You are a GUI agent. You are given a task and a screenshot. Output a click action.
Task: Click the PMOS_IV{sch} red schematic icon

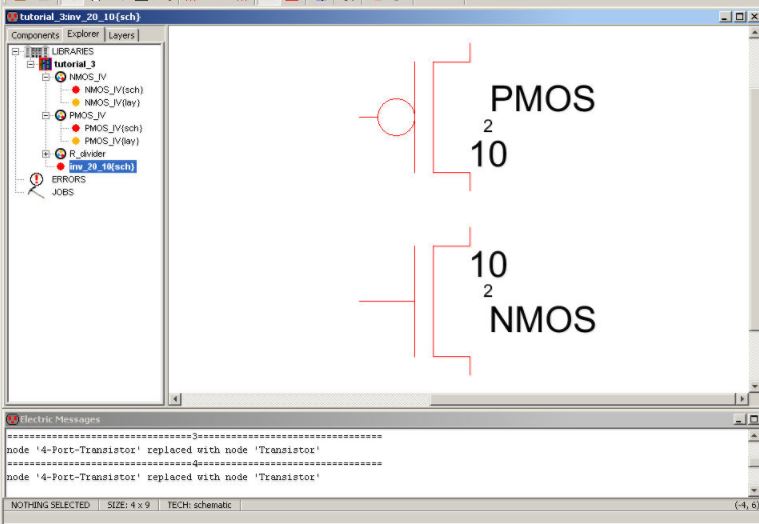pos(75,128)
